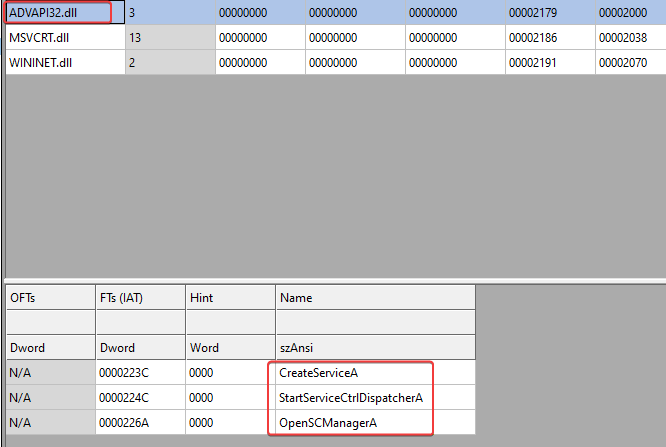
Task: Select value 00002038 in MSVCRT.dll row
Action: [x=631, y=37]
